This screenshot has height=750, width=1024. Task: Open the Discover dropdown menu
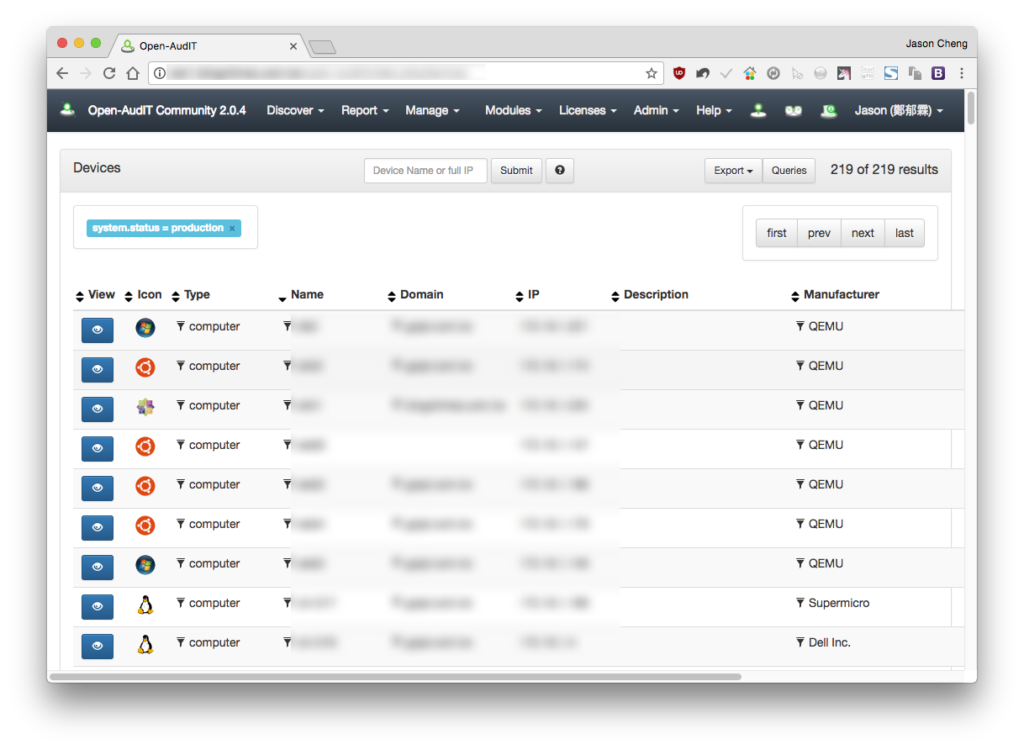coord(295,110)
